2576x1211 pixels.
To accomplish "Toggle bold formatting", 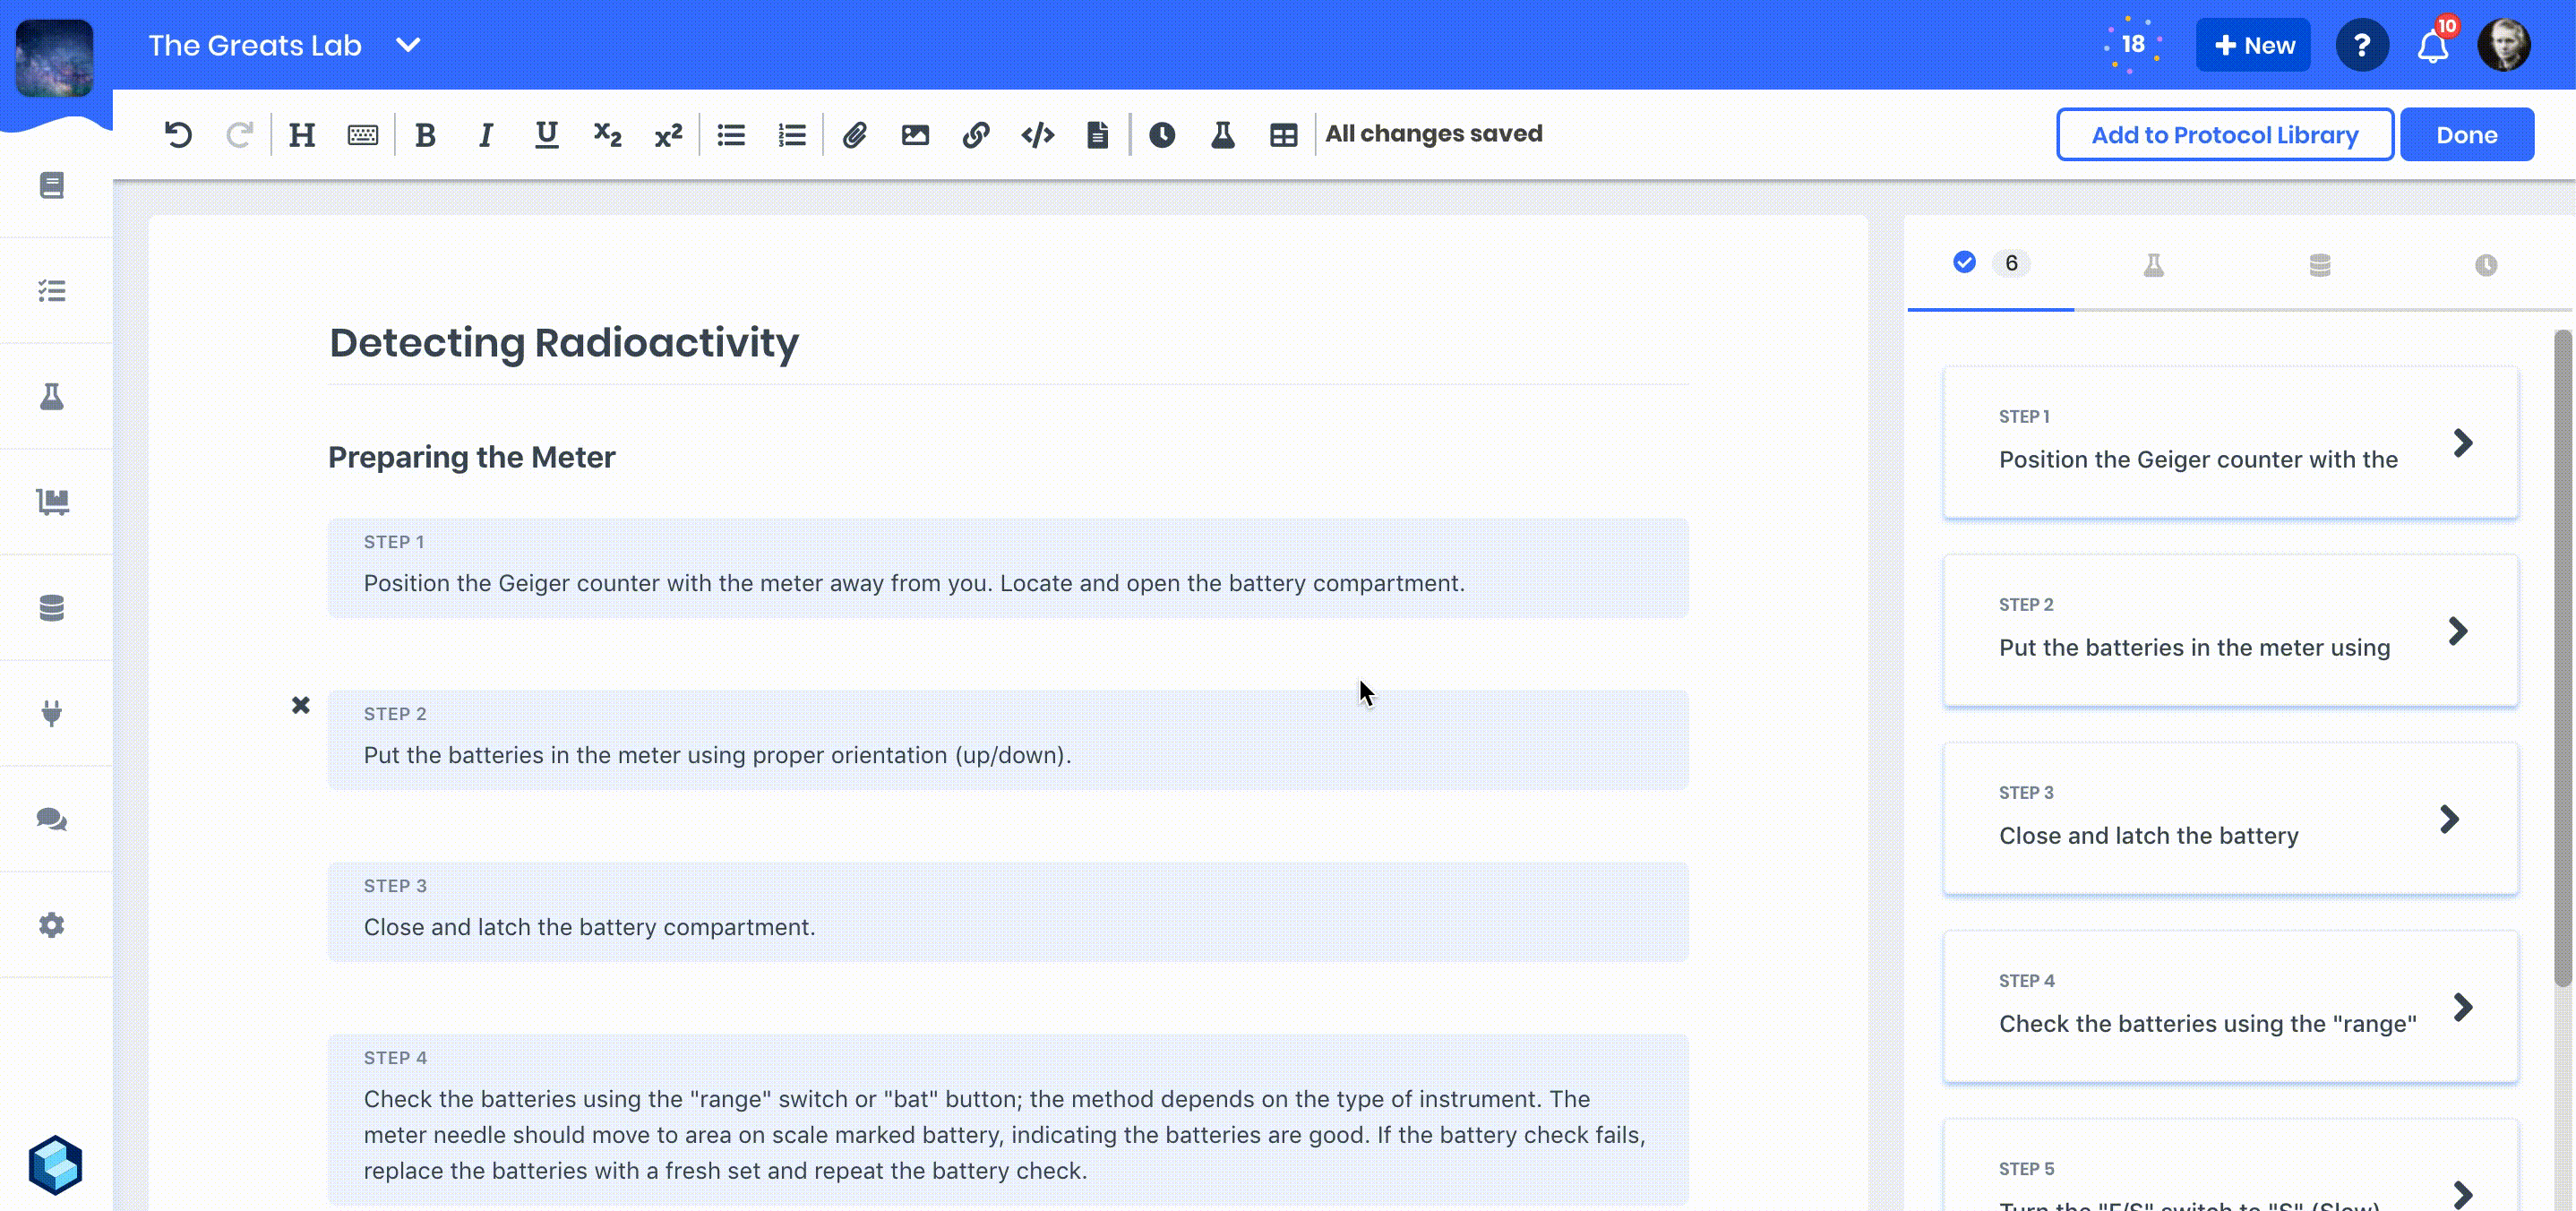I will [425, 134].
